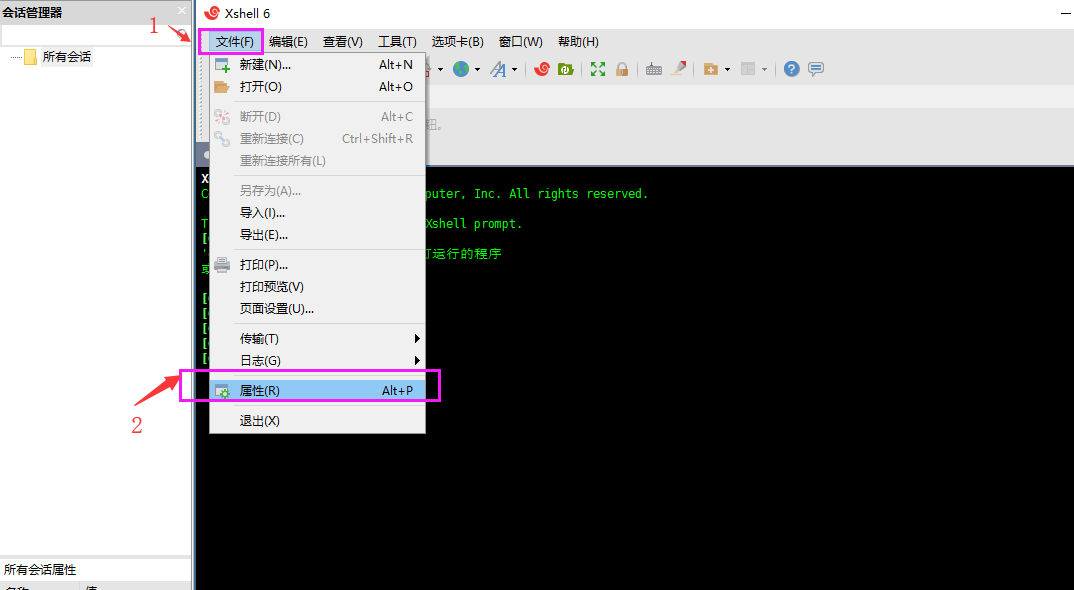Choose 打印(P)... menu entry
This screenshot has height=590, width=1074.
pos(317,265)
